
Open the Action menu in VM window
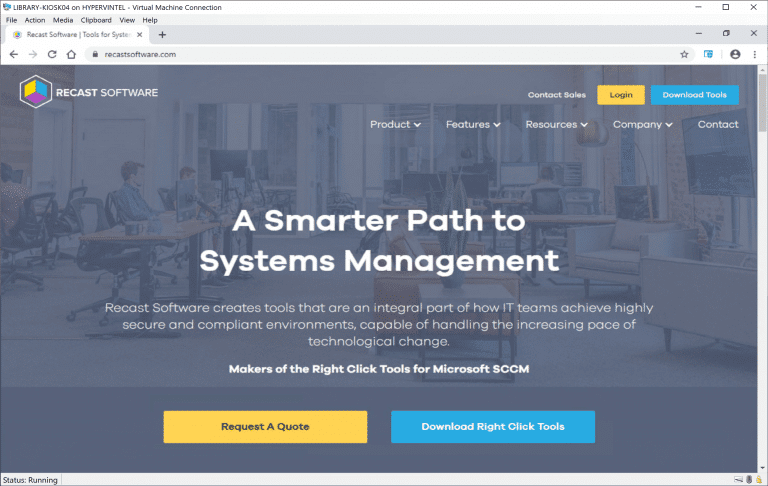(x=35, y=20)
